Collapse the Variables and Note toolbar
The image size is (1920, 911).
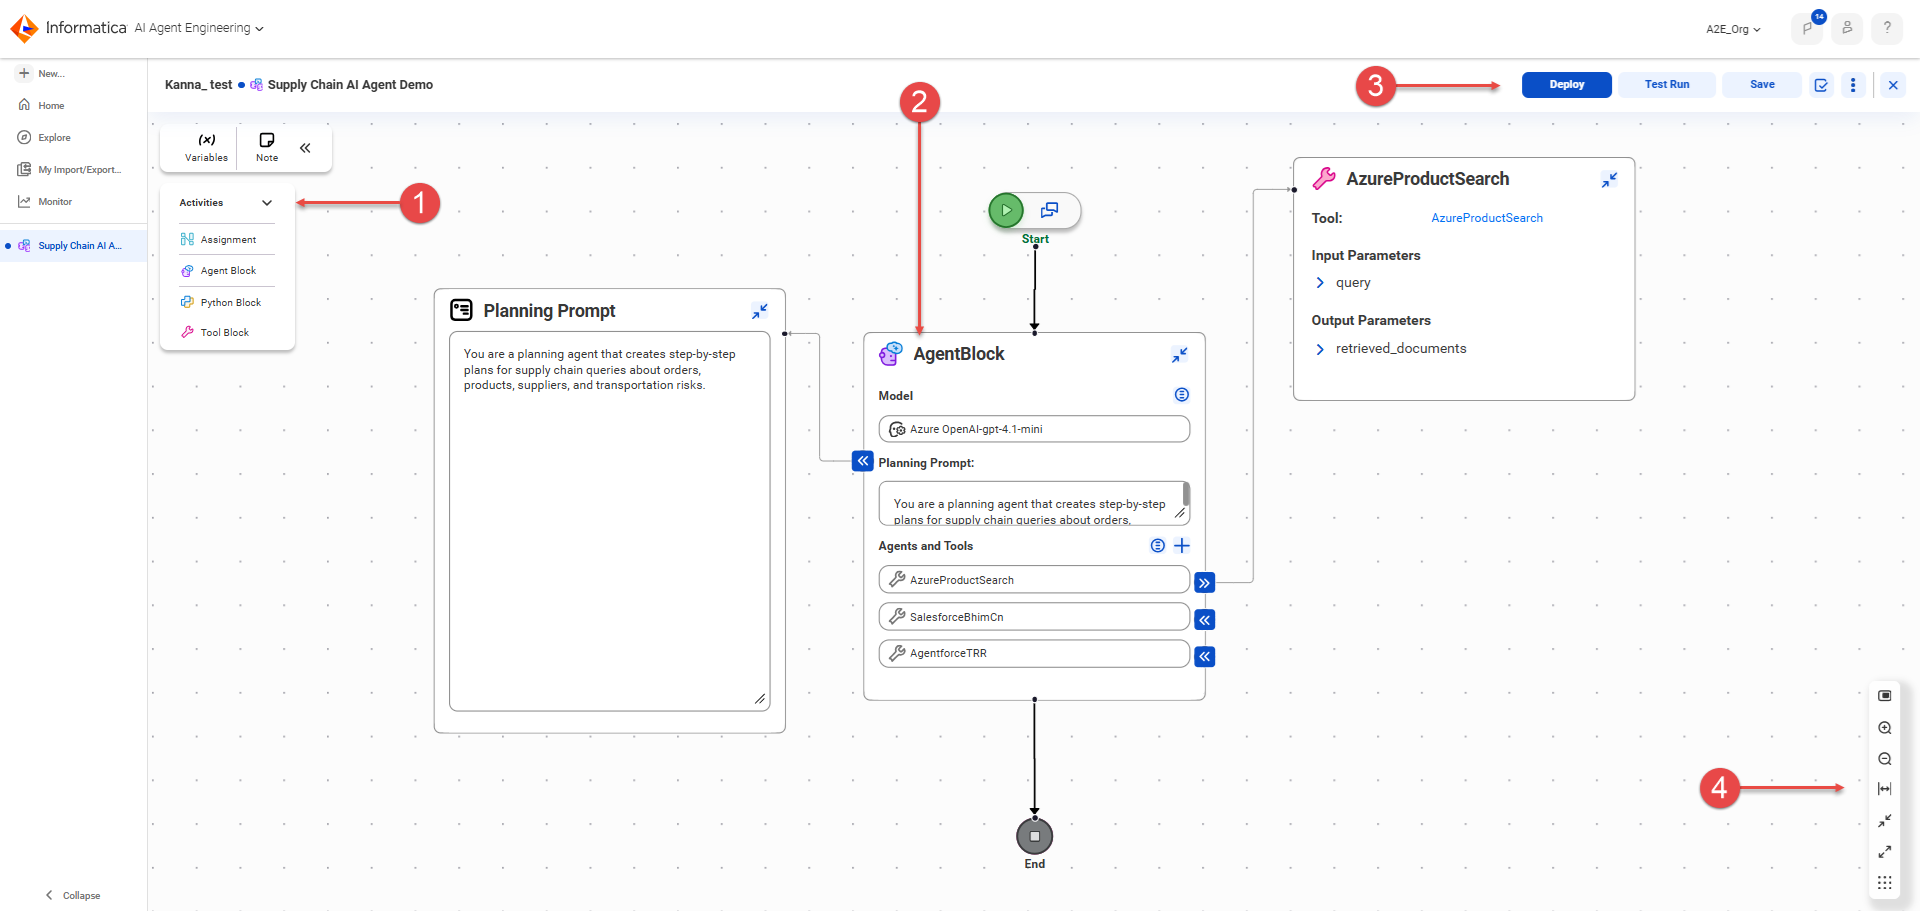coord(305,148)
